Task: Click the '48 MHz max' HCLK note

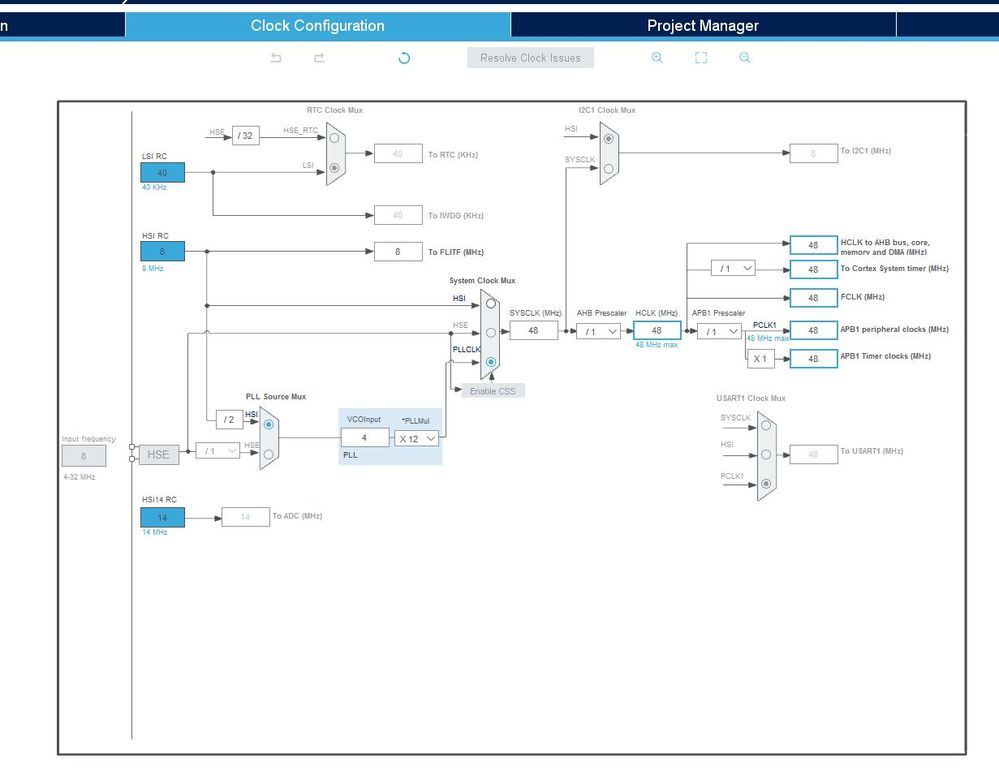Action: (657, 345)
